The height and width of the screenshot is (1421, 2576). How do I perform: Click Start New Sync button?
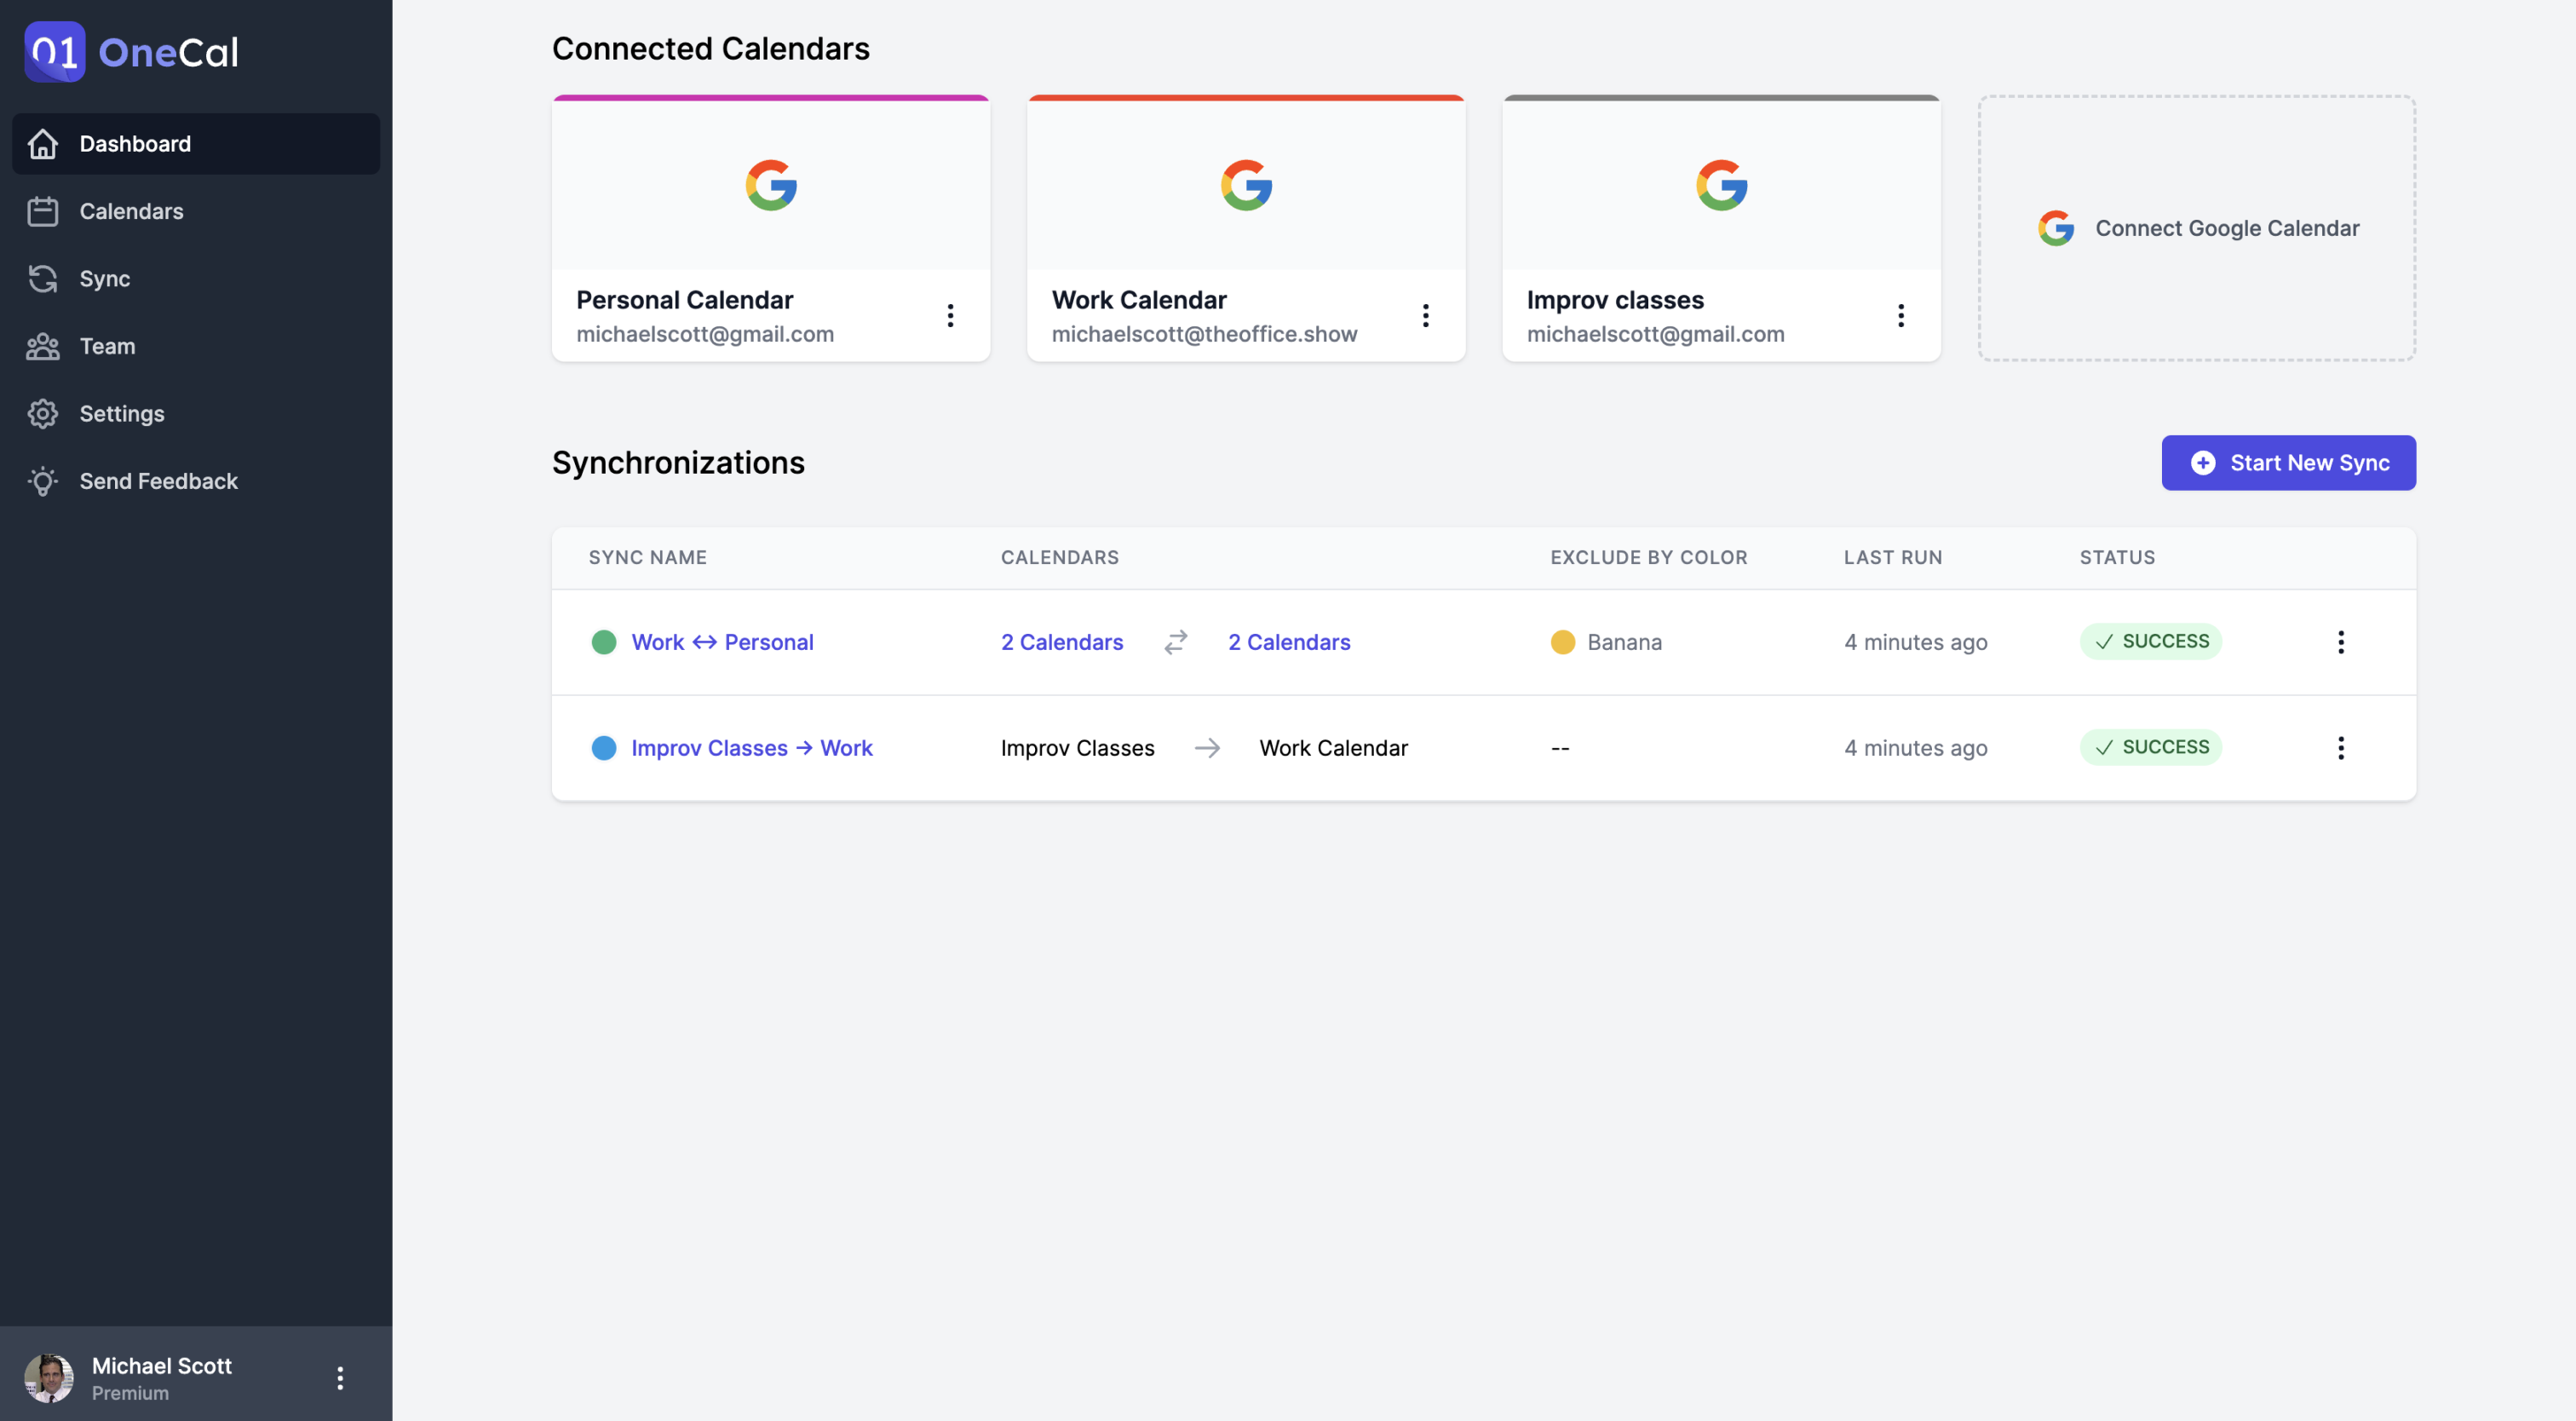tap(2289, 462)
